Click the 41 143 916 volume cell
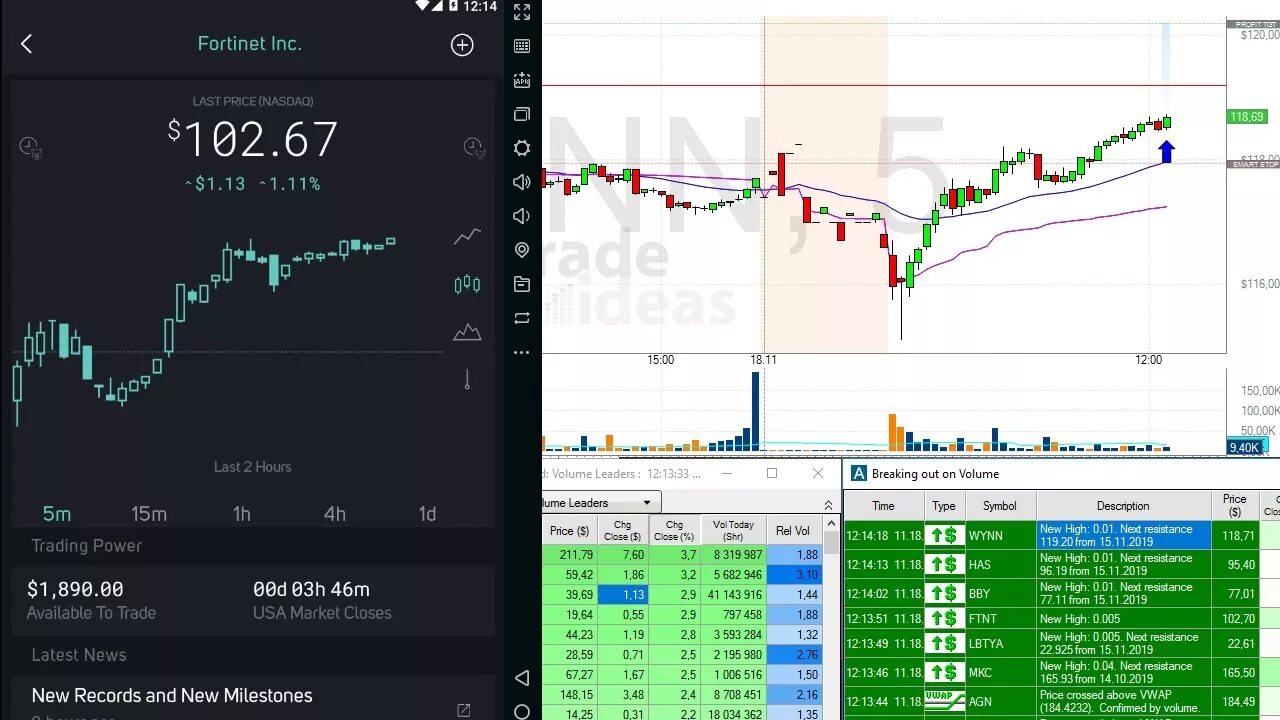 [733, 594]
